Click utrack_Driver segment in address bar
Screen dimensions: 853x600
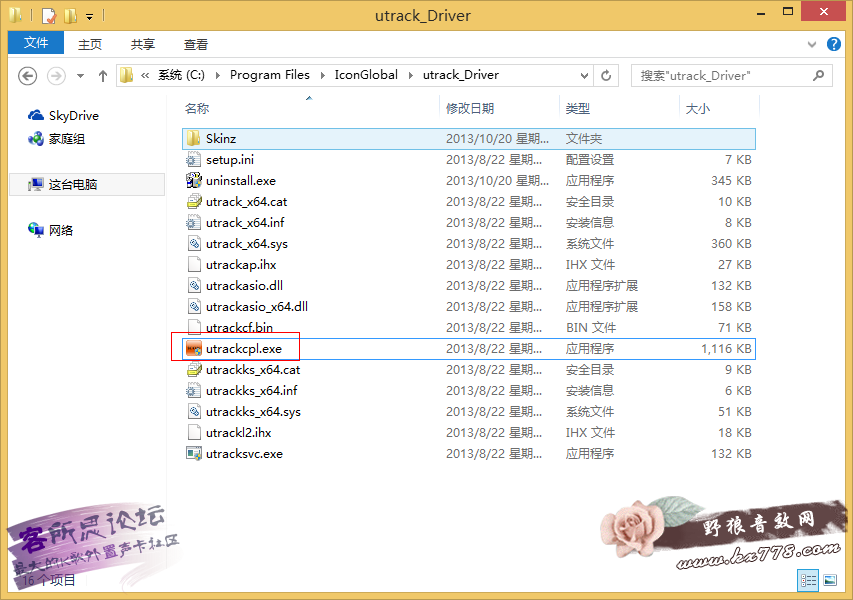[x=461, y=75]
